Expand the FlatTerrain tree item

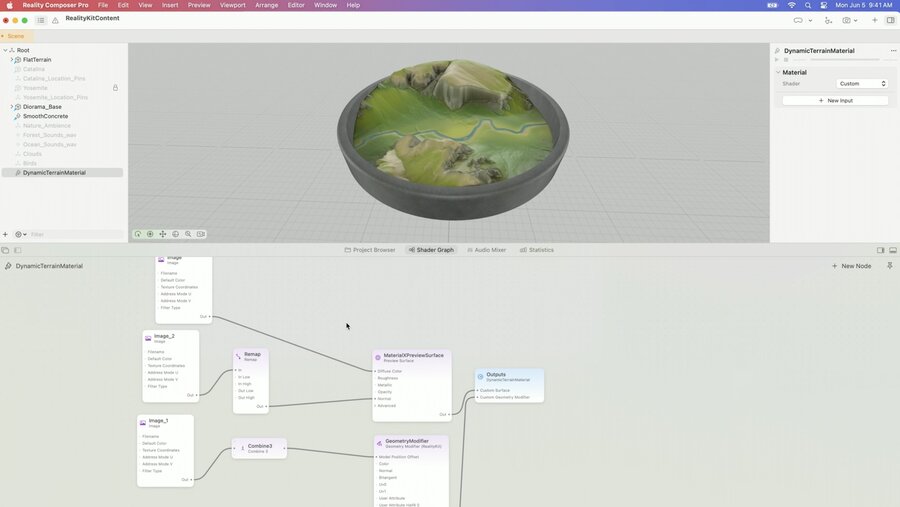point(11,60)
